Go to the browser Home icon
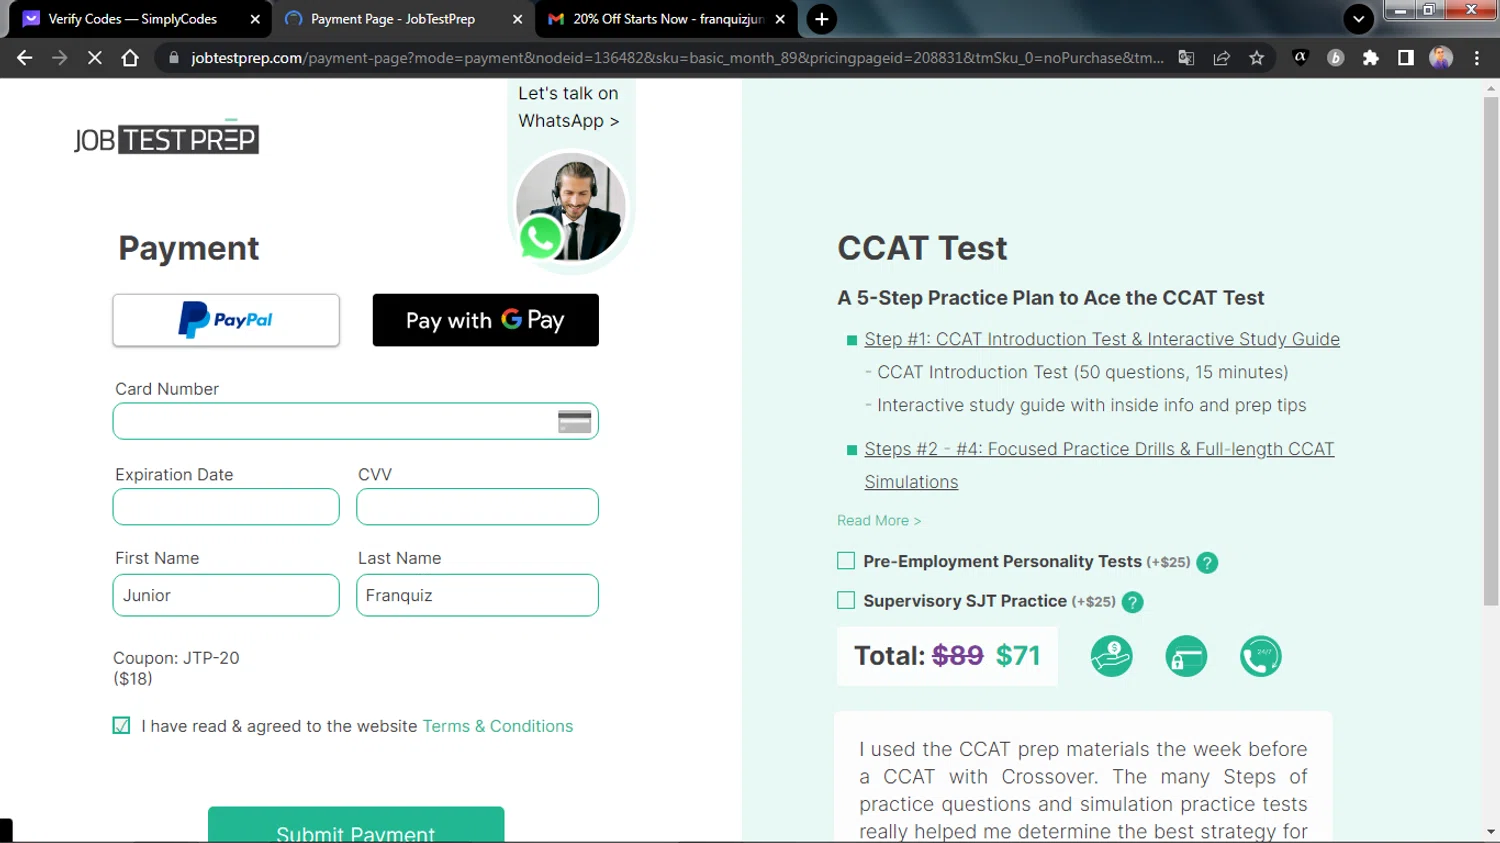The image size is (1500, 843). (x=130, y=58)
